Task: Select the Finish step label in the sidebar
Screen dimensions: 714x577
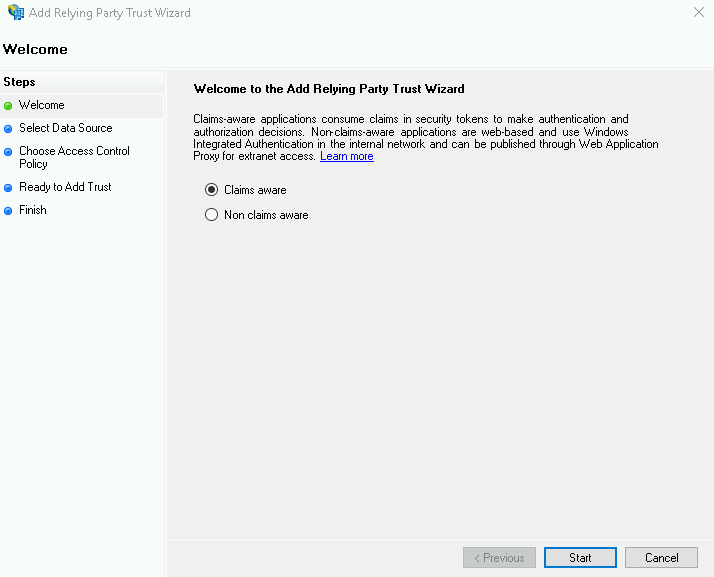Action: [x=33, y=210]
